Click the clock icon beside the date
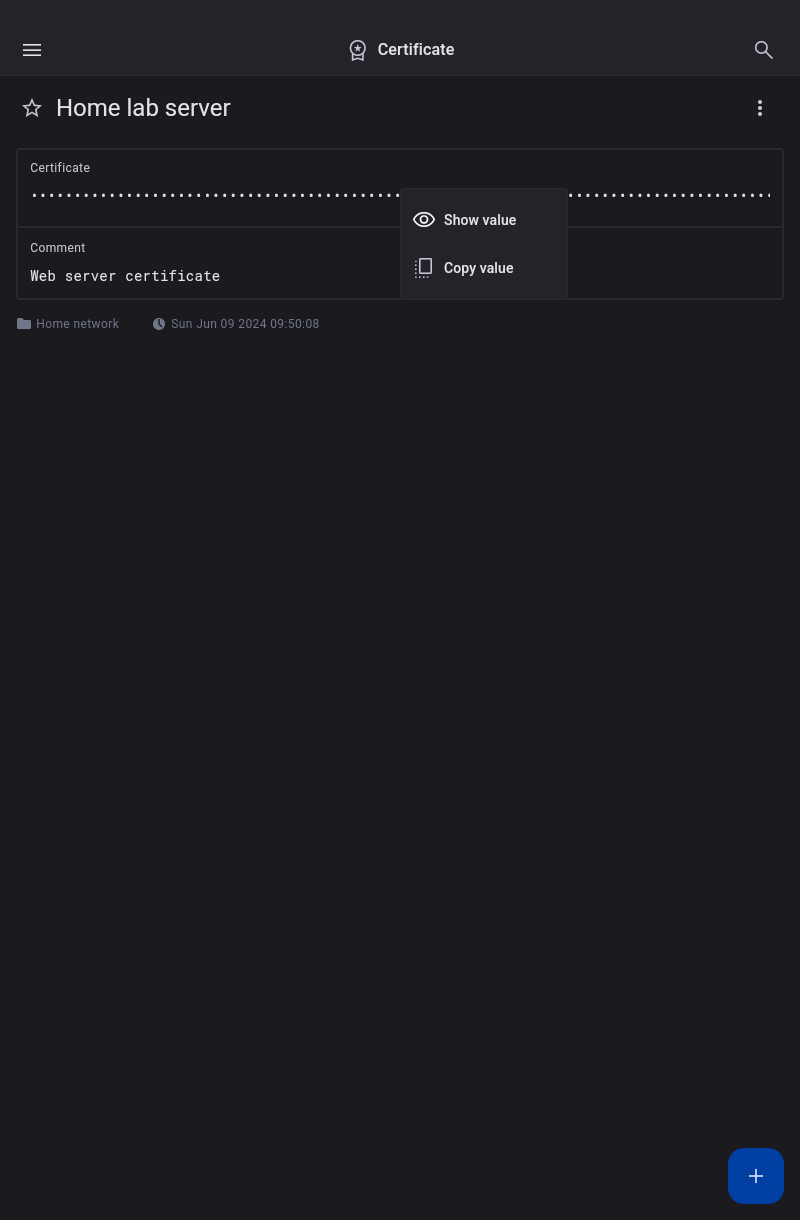The width and height of the screenshot is (800, 1220). pyautogui.click(x=159, y=324)
